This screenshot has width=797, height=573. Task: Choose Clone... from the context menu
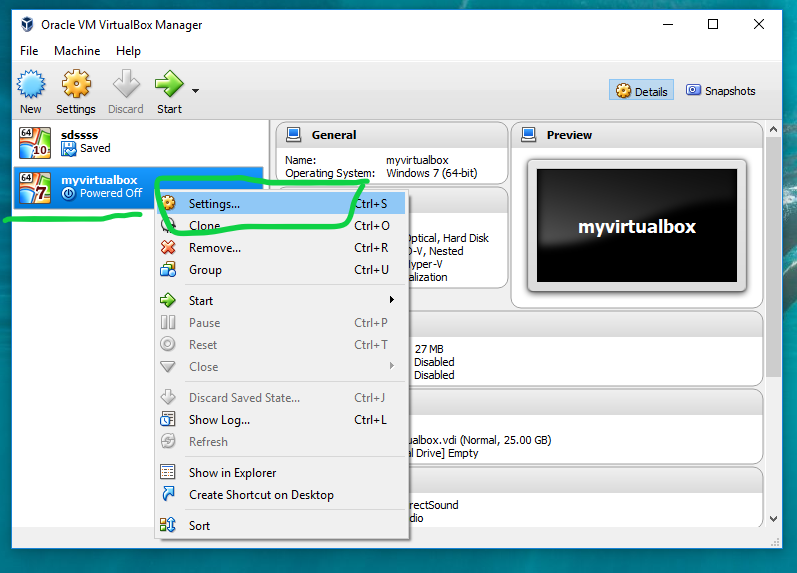click(x=205, y=226)
